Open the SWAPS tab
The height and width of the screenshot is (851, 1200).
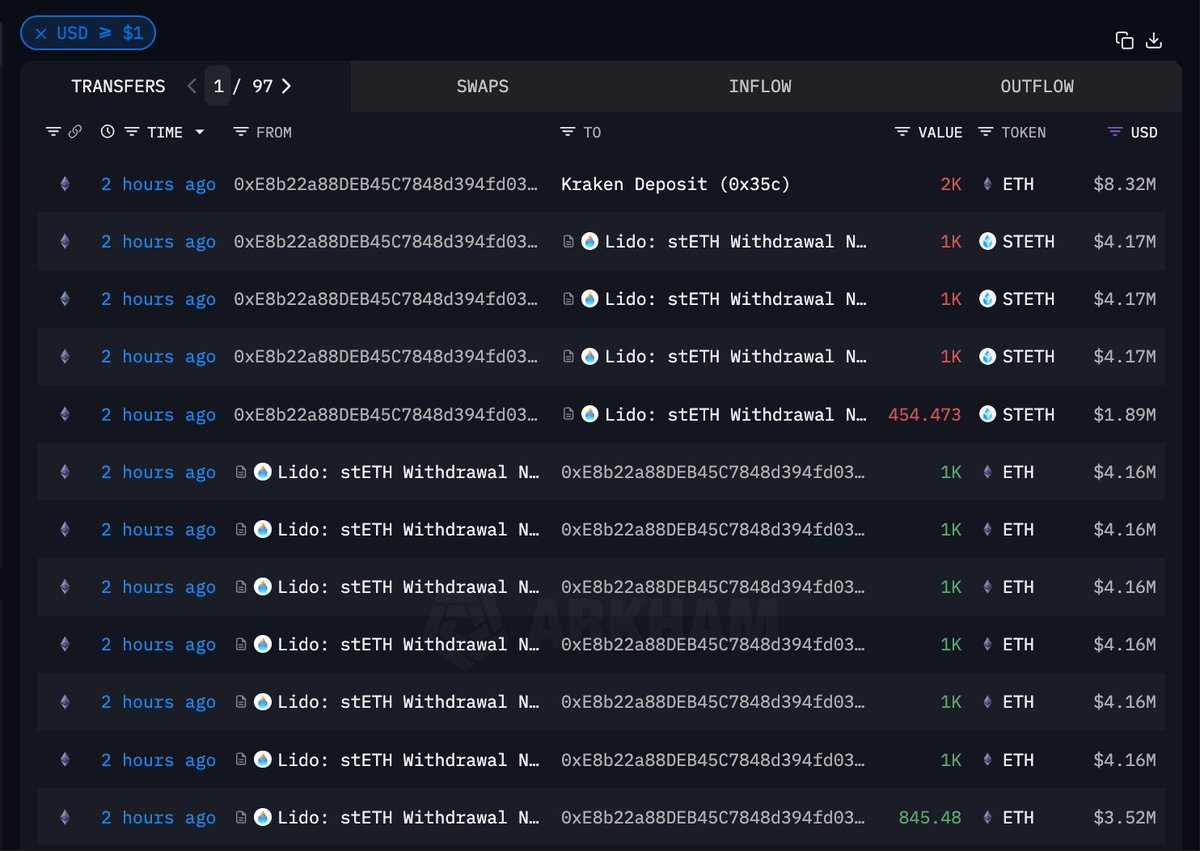(x=482, y=86)
